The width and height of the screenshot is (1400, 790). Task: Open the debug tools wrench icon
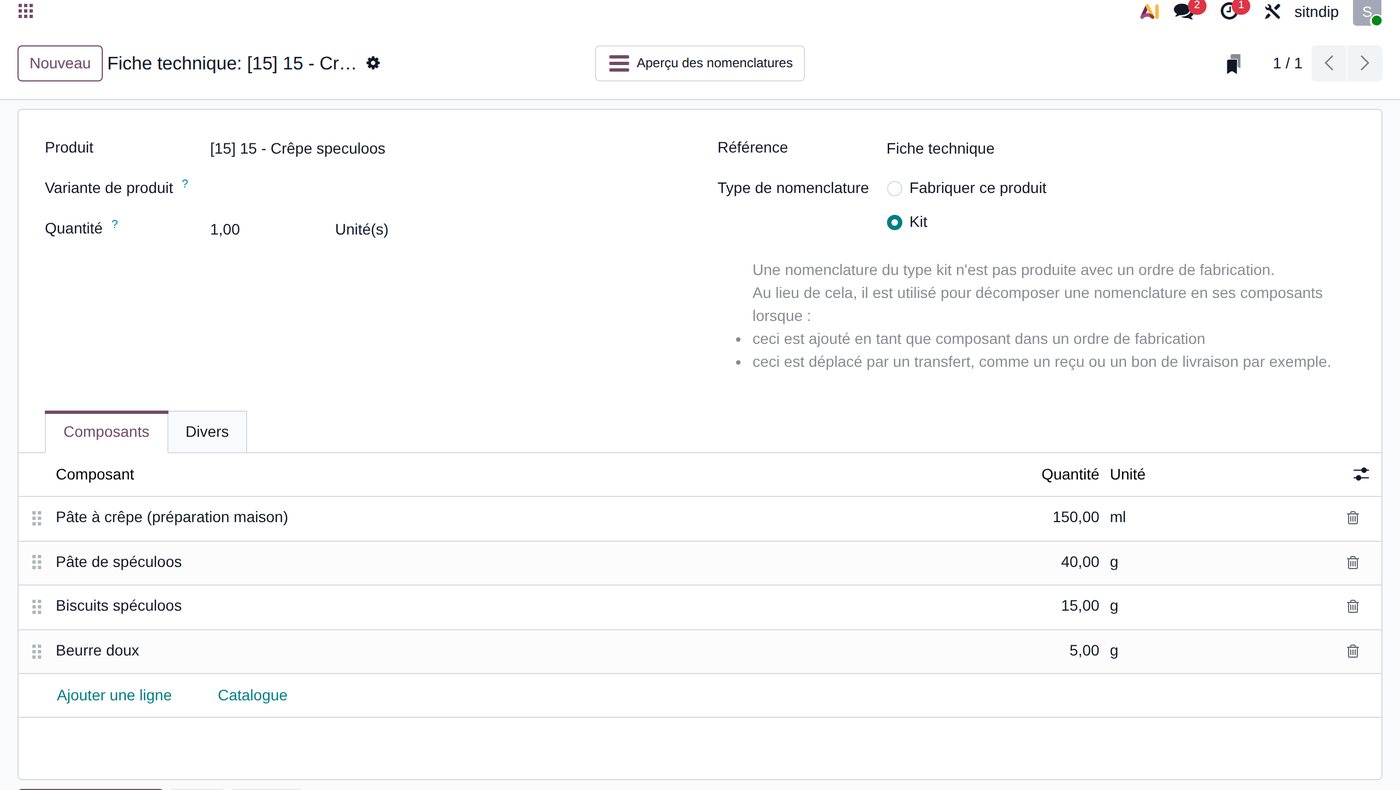(1272, 12)
